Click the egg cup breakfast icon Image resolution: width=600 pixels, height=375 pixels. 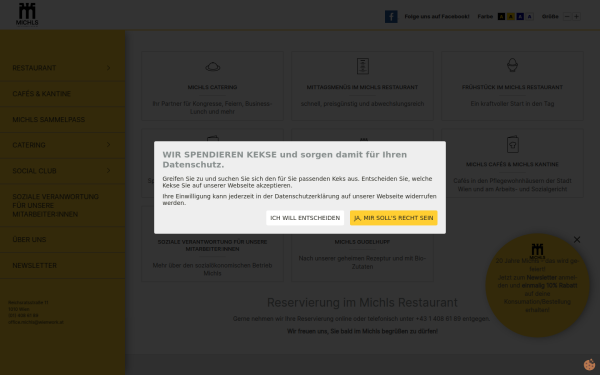(x=512, y=65)
